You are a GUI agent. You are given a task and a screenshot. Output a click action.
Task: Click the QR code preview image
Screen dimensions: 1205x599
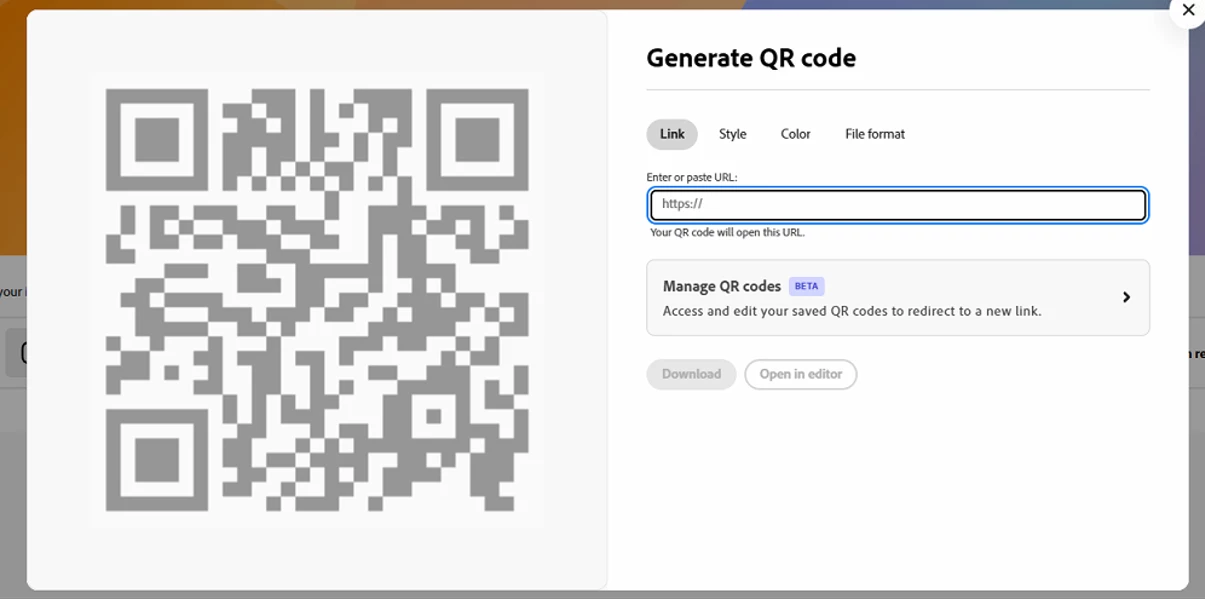[317, 300]
